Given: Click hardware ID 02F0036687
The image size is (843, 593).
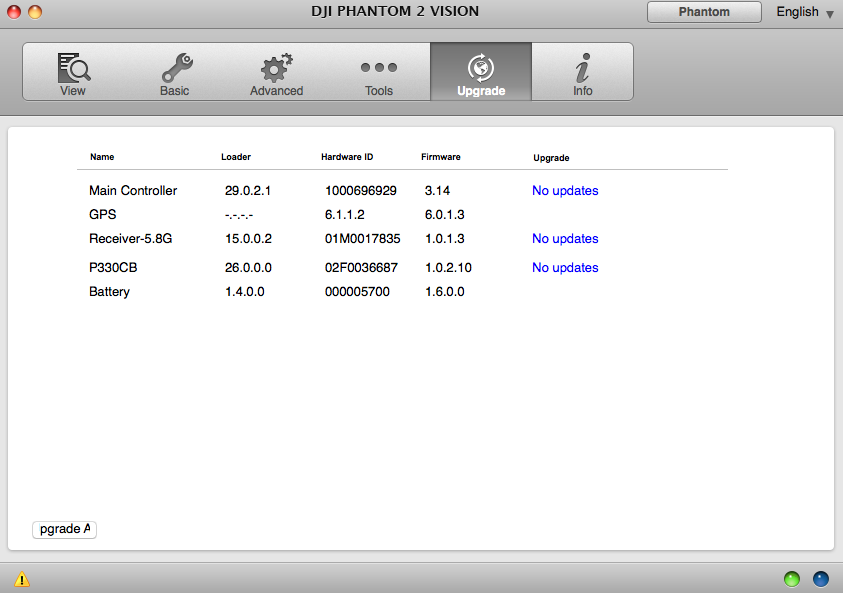Looking at the screenshot, I should click(361, 268).
